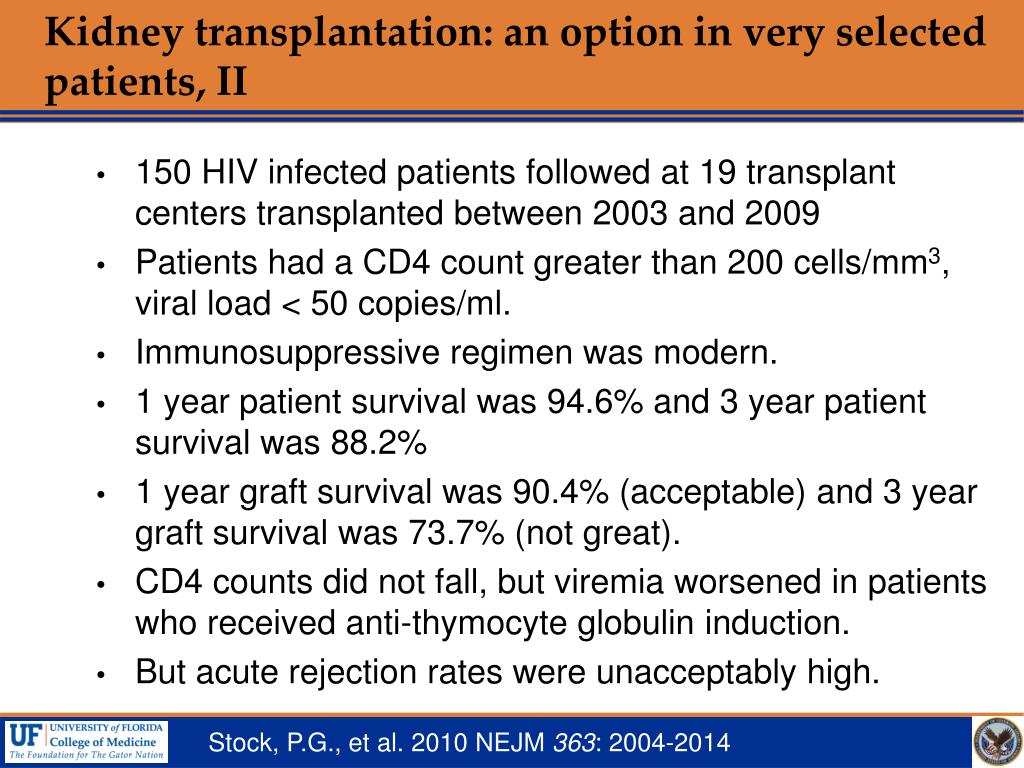Viewport: 1024px width, 768px height.
Task: Click 'centers transplanted between 2003 and 2009'
Action: tap(477, 214)
